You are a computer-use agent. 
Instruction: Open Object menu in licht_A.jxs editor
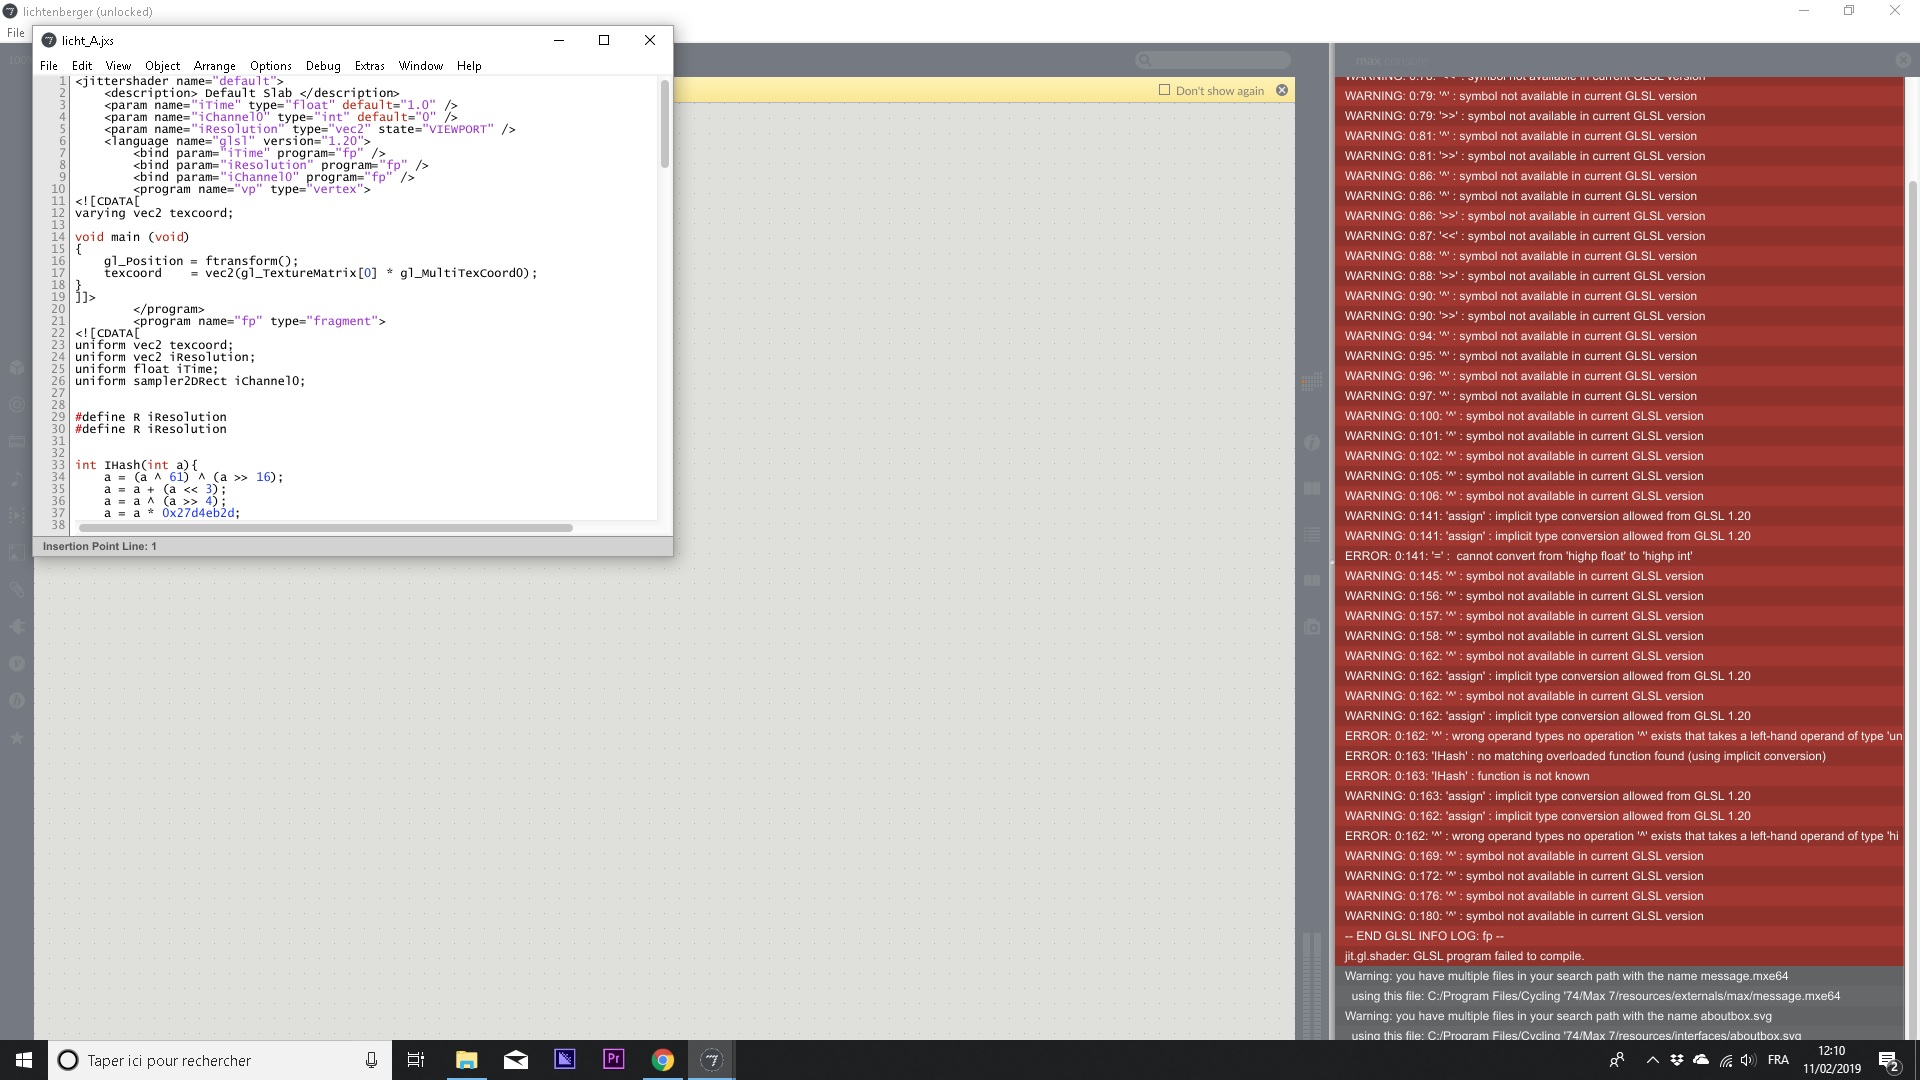point(162,65)
